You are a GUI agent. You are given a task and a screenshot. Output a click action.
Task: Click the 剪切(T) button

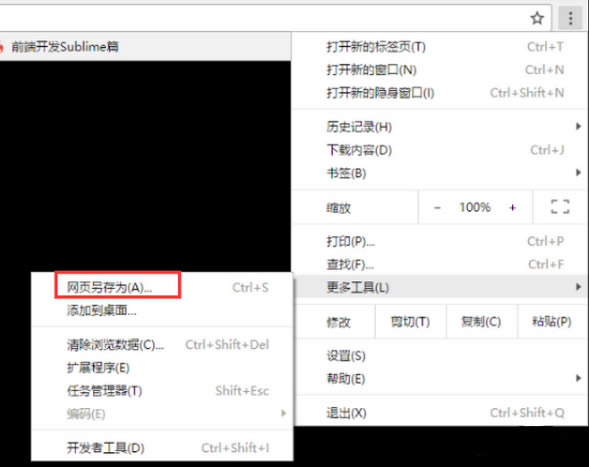point(410,322)
